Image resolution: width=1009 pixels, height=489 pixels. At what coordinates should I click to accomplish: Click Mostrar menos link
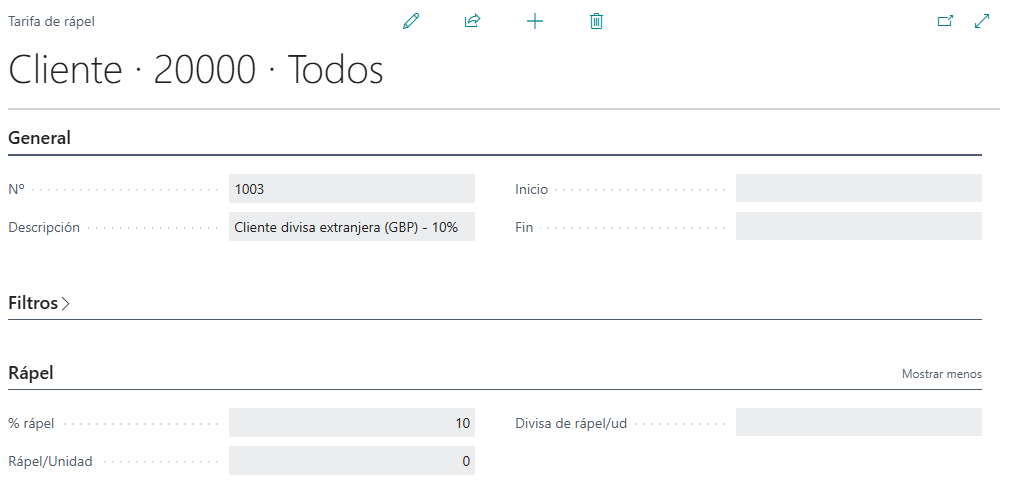(941, 374)
